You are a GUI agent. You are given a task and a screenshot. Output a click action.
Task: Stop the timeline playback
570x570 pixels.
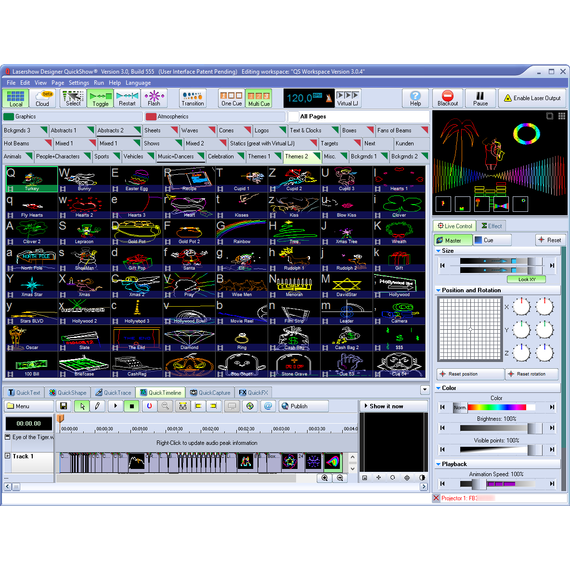pyautogui.click(x=132, y=406)
